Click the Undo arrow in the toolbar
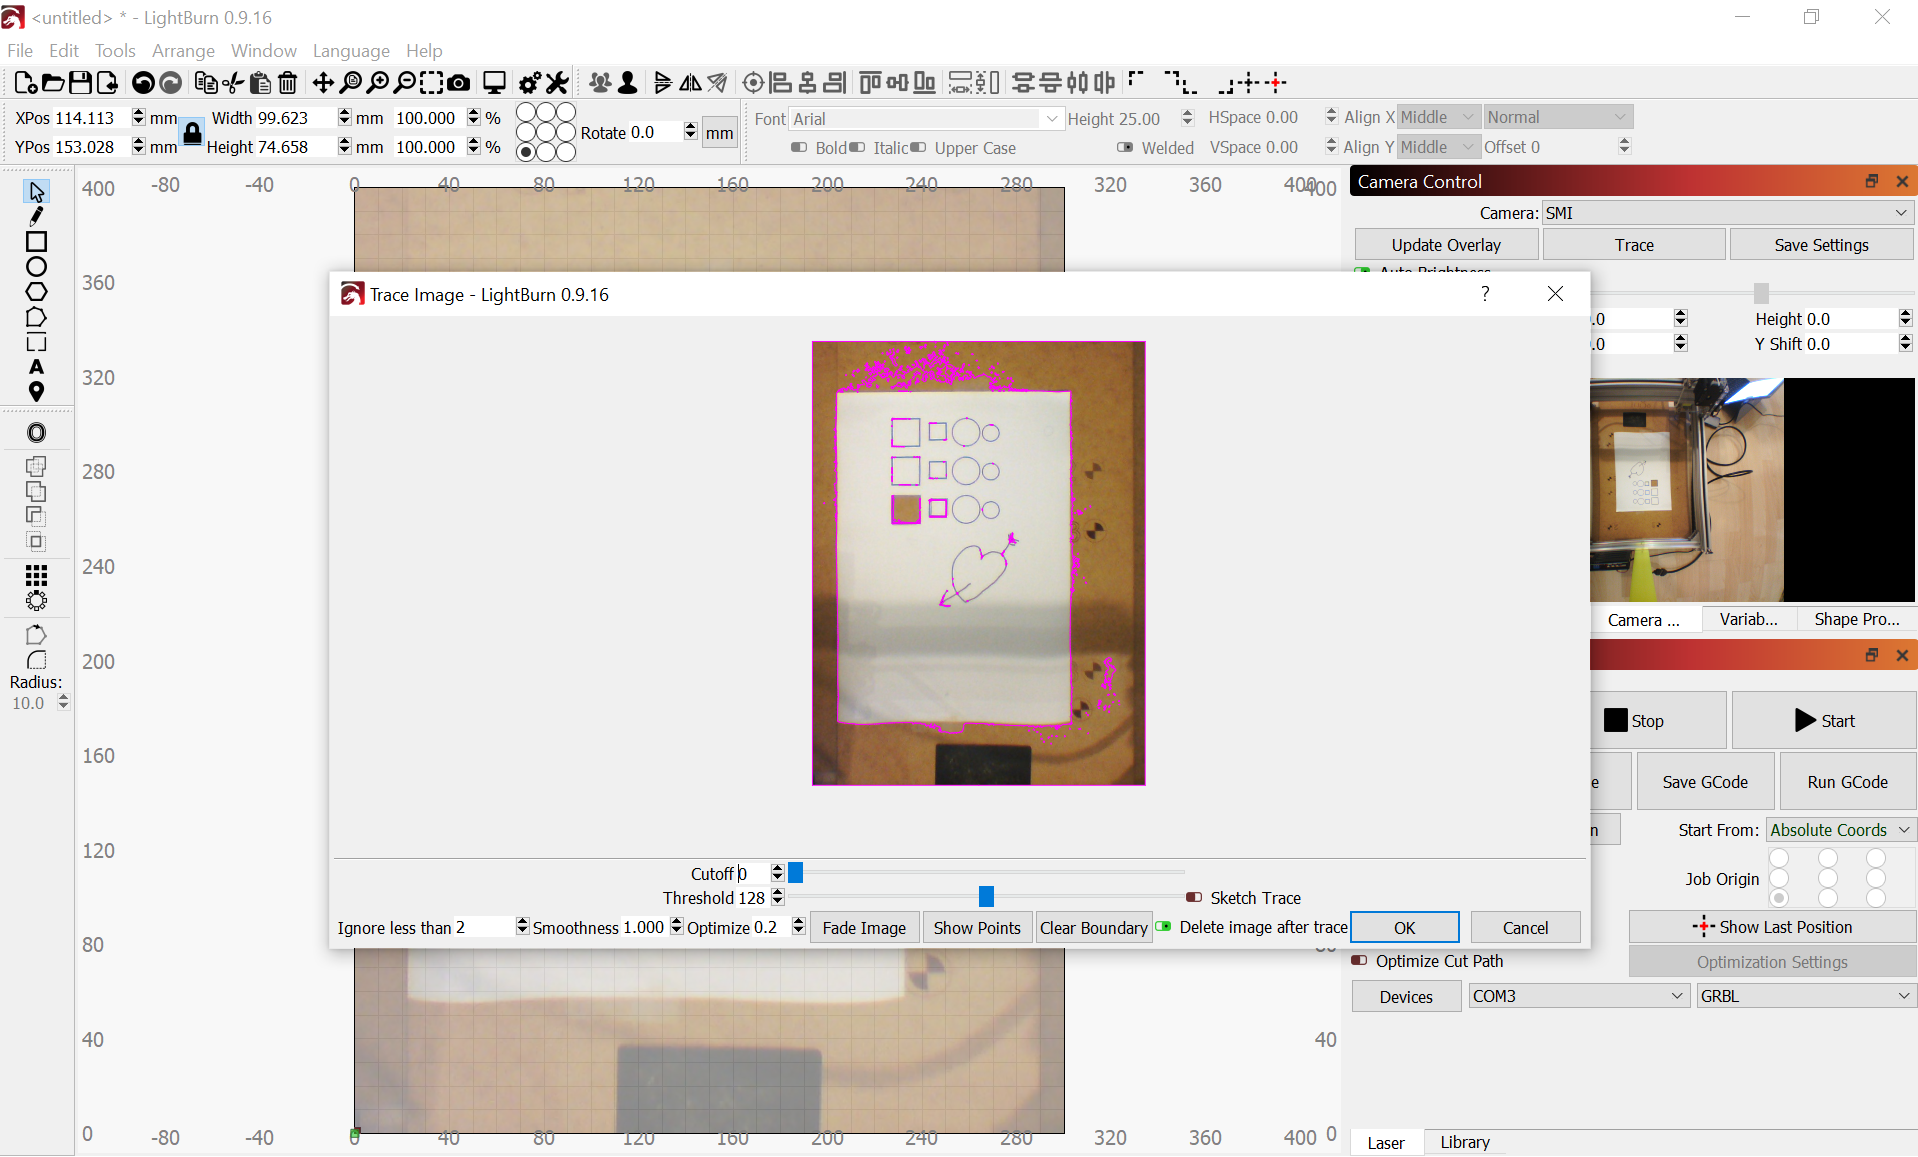The width and height of the screenshot is (1918, 1157). (x=143, y=83)
